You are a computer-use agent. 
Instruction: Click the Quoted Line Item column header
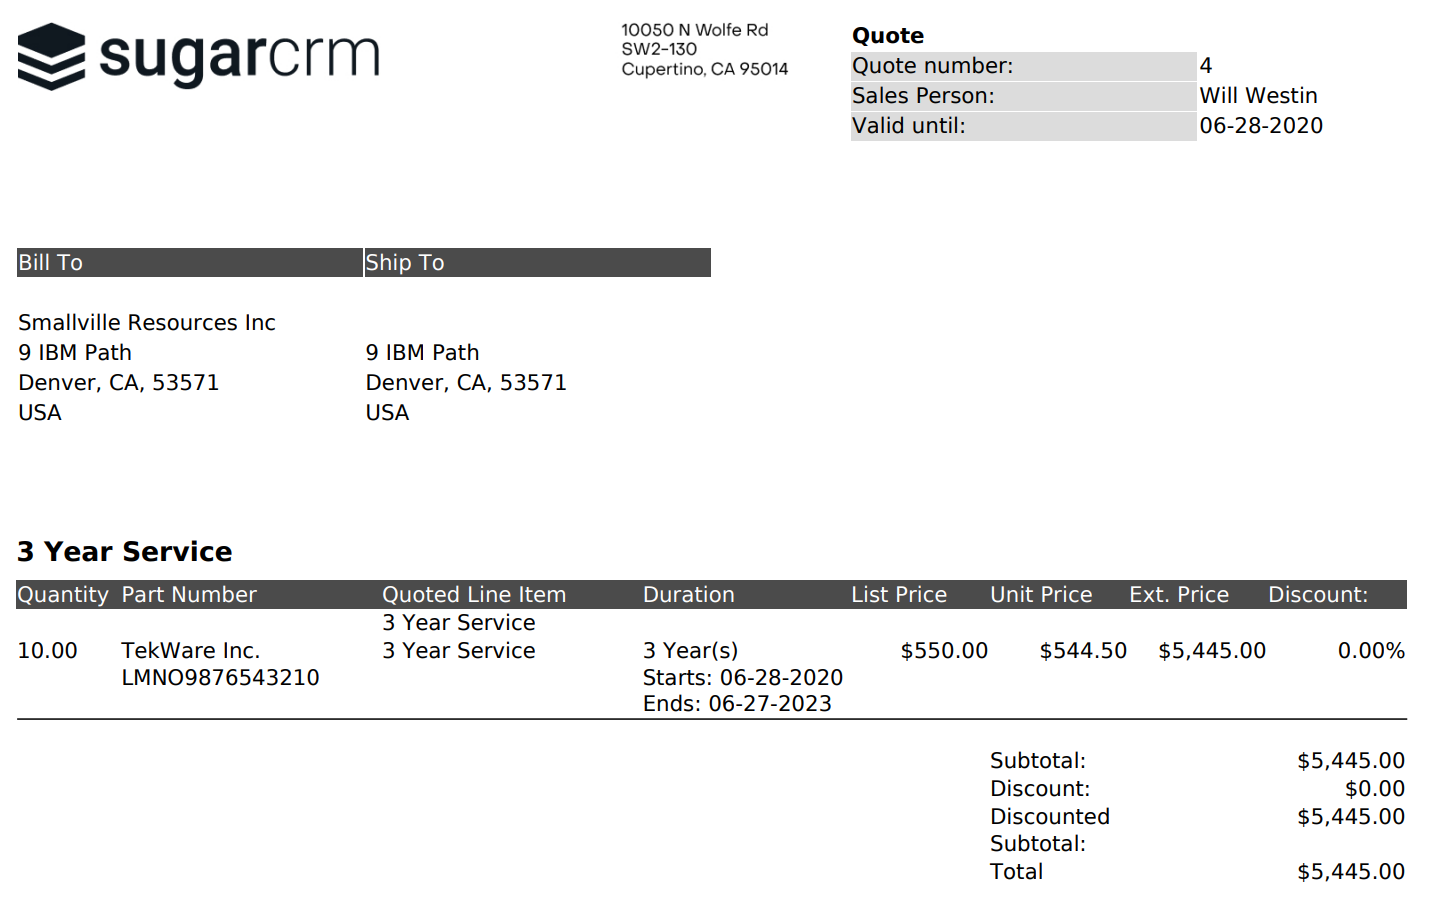(x=474, y=595)
